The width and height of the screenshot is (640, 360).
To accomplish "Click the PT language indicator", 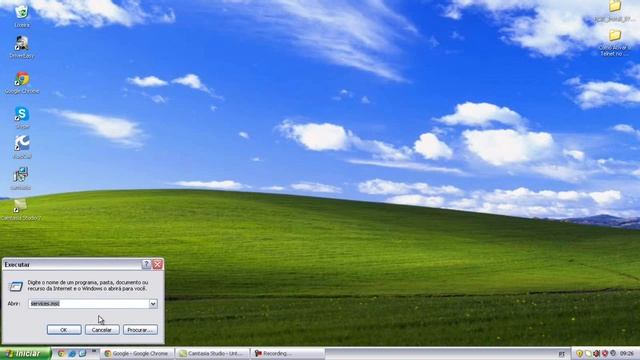I will click(x=562, y=354).
